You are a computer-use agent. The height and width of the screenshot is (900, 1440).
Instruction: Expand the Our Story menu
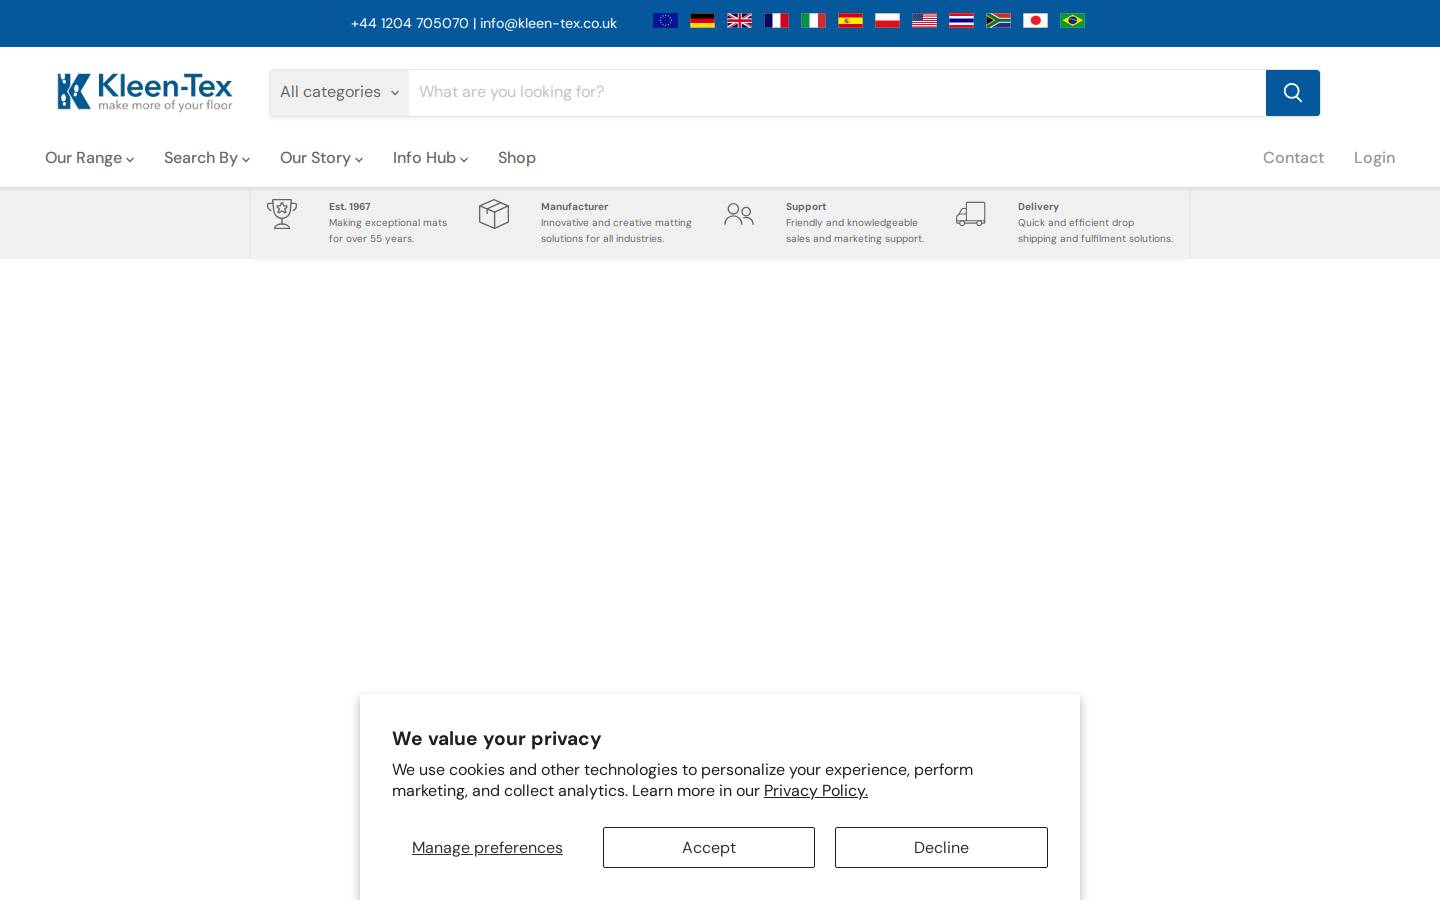[x=321, y=158]
